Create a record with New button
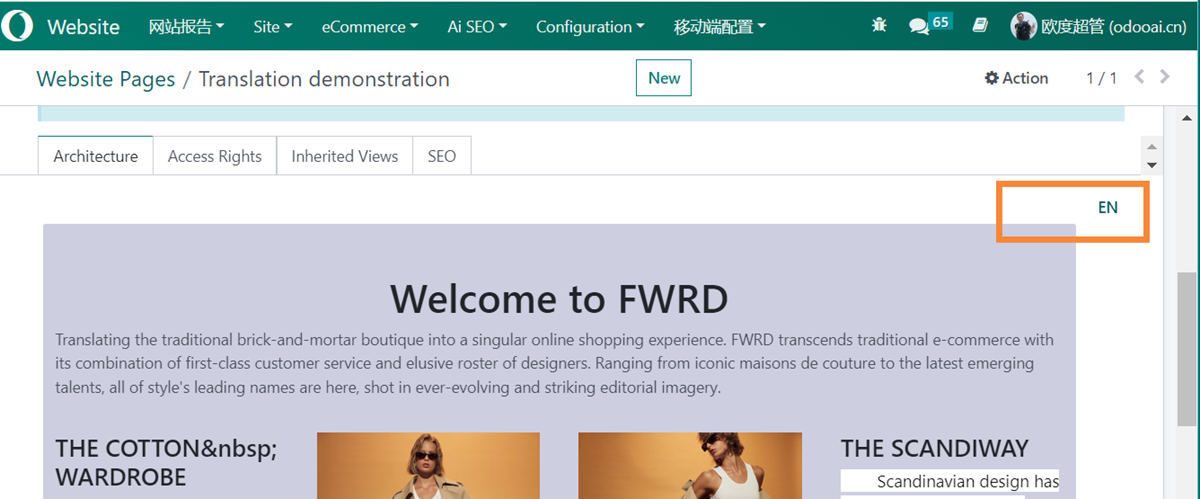 [664, 78]
